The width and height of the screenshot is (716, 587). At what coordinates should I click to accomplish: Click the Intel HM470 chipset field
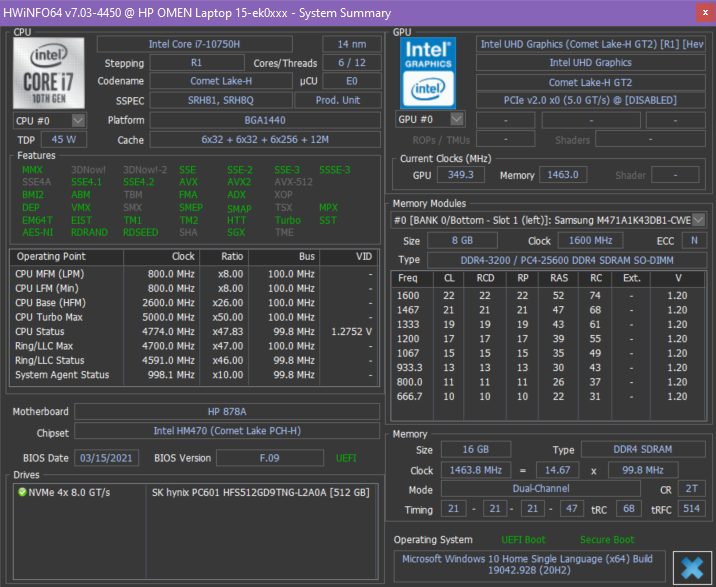(x=228, y=432)
